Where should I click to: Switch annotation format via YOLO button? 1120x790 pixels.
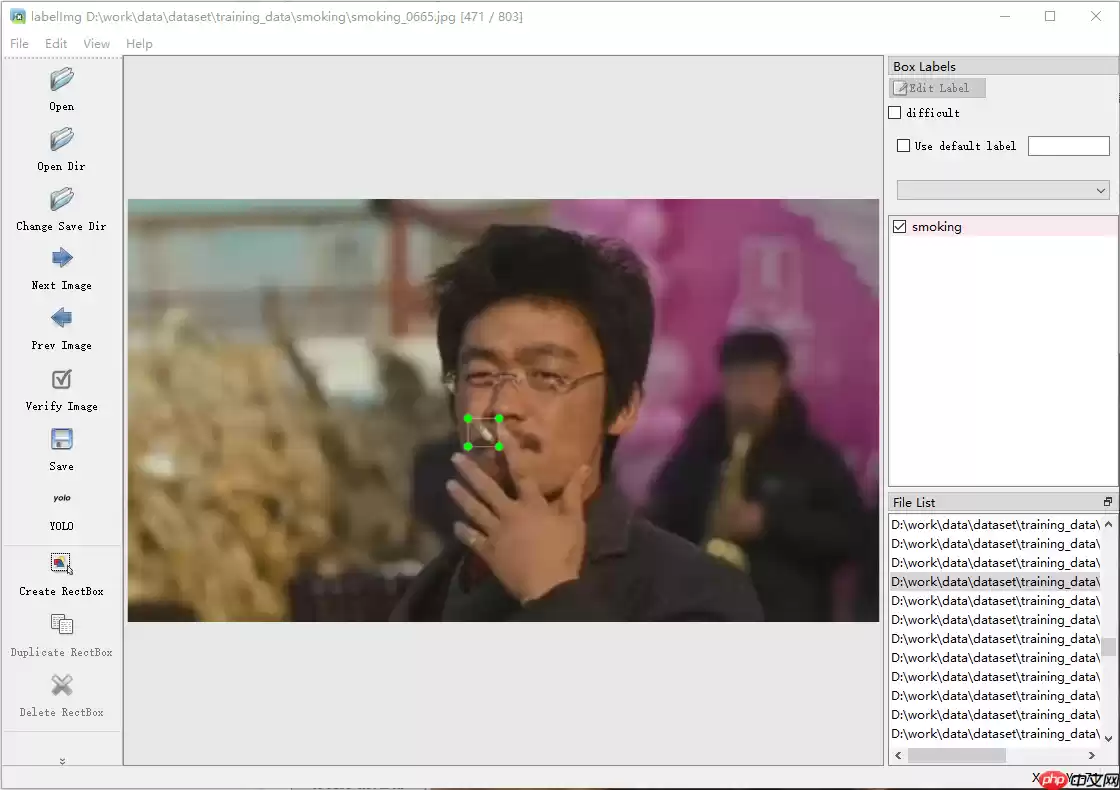tap(61, 499)
